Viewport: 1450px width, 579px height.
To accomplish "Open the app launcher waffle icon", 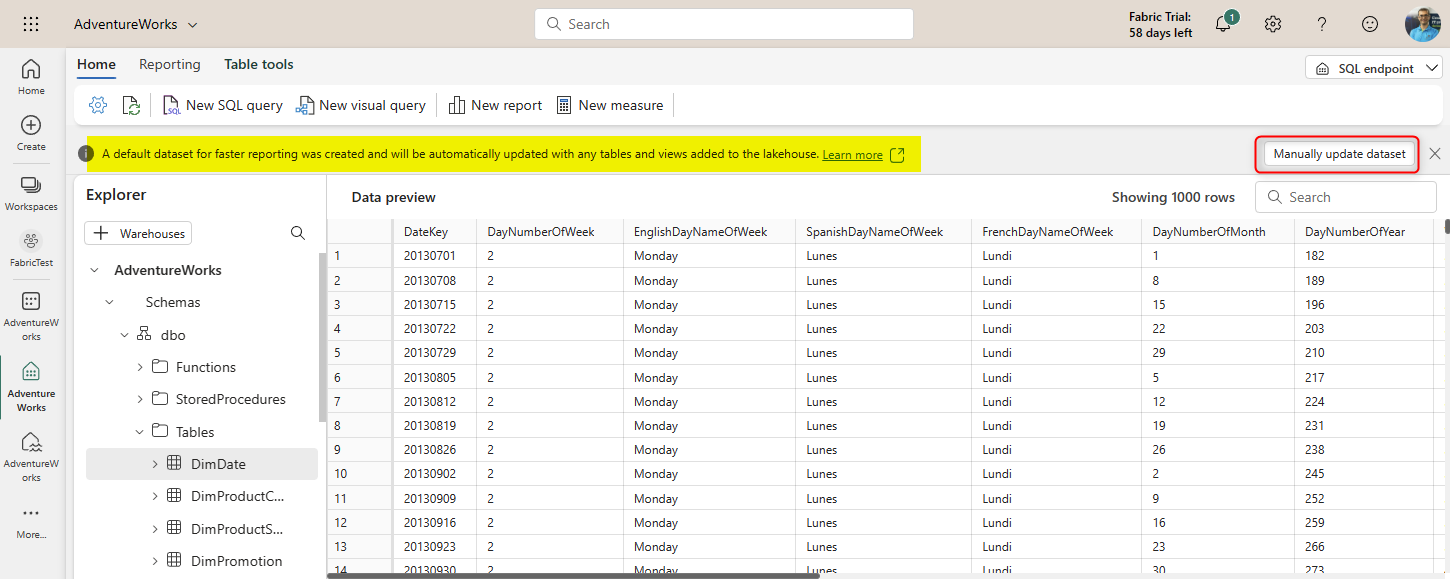I will tap(31, 24).
